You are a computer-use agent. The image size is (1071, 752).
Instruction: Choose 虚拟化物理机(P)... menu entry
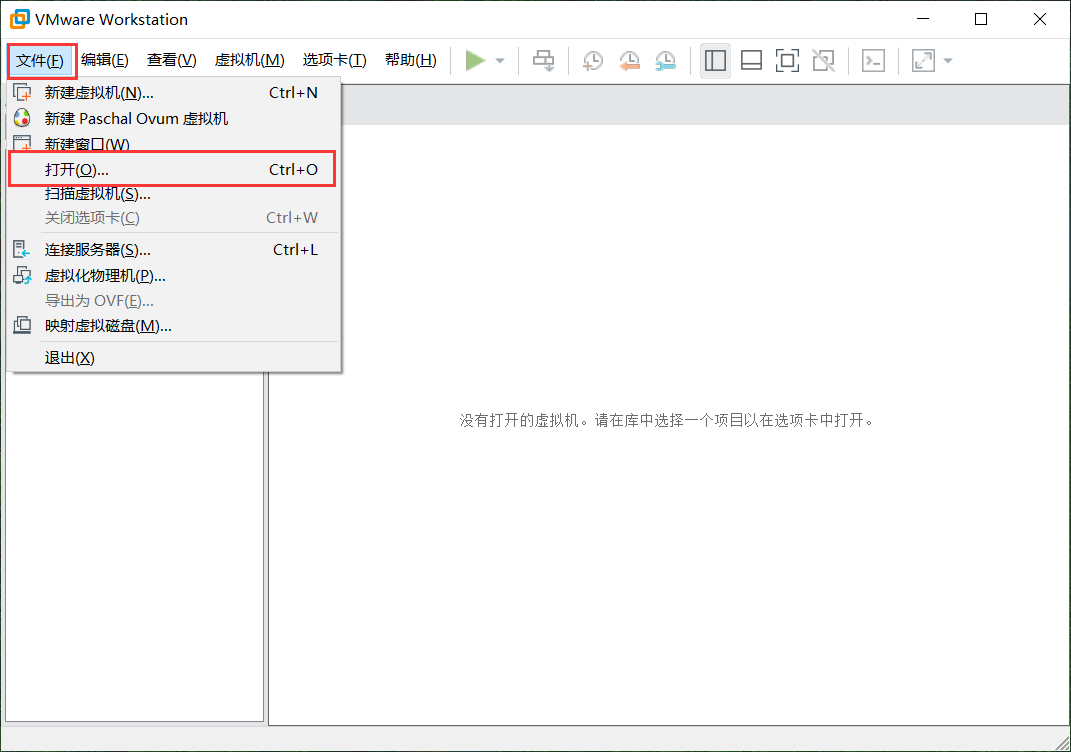(x=173, y=276)
